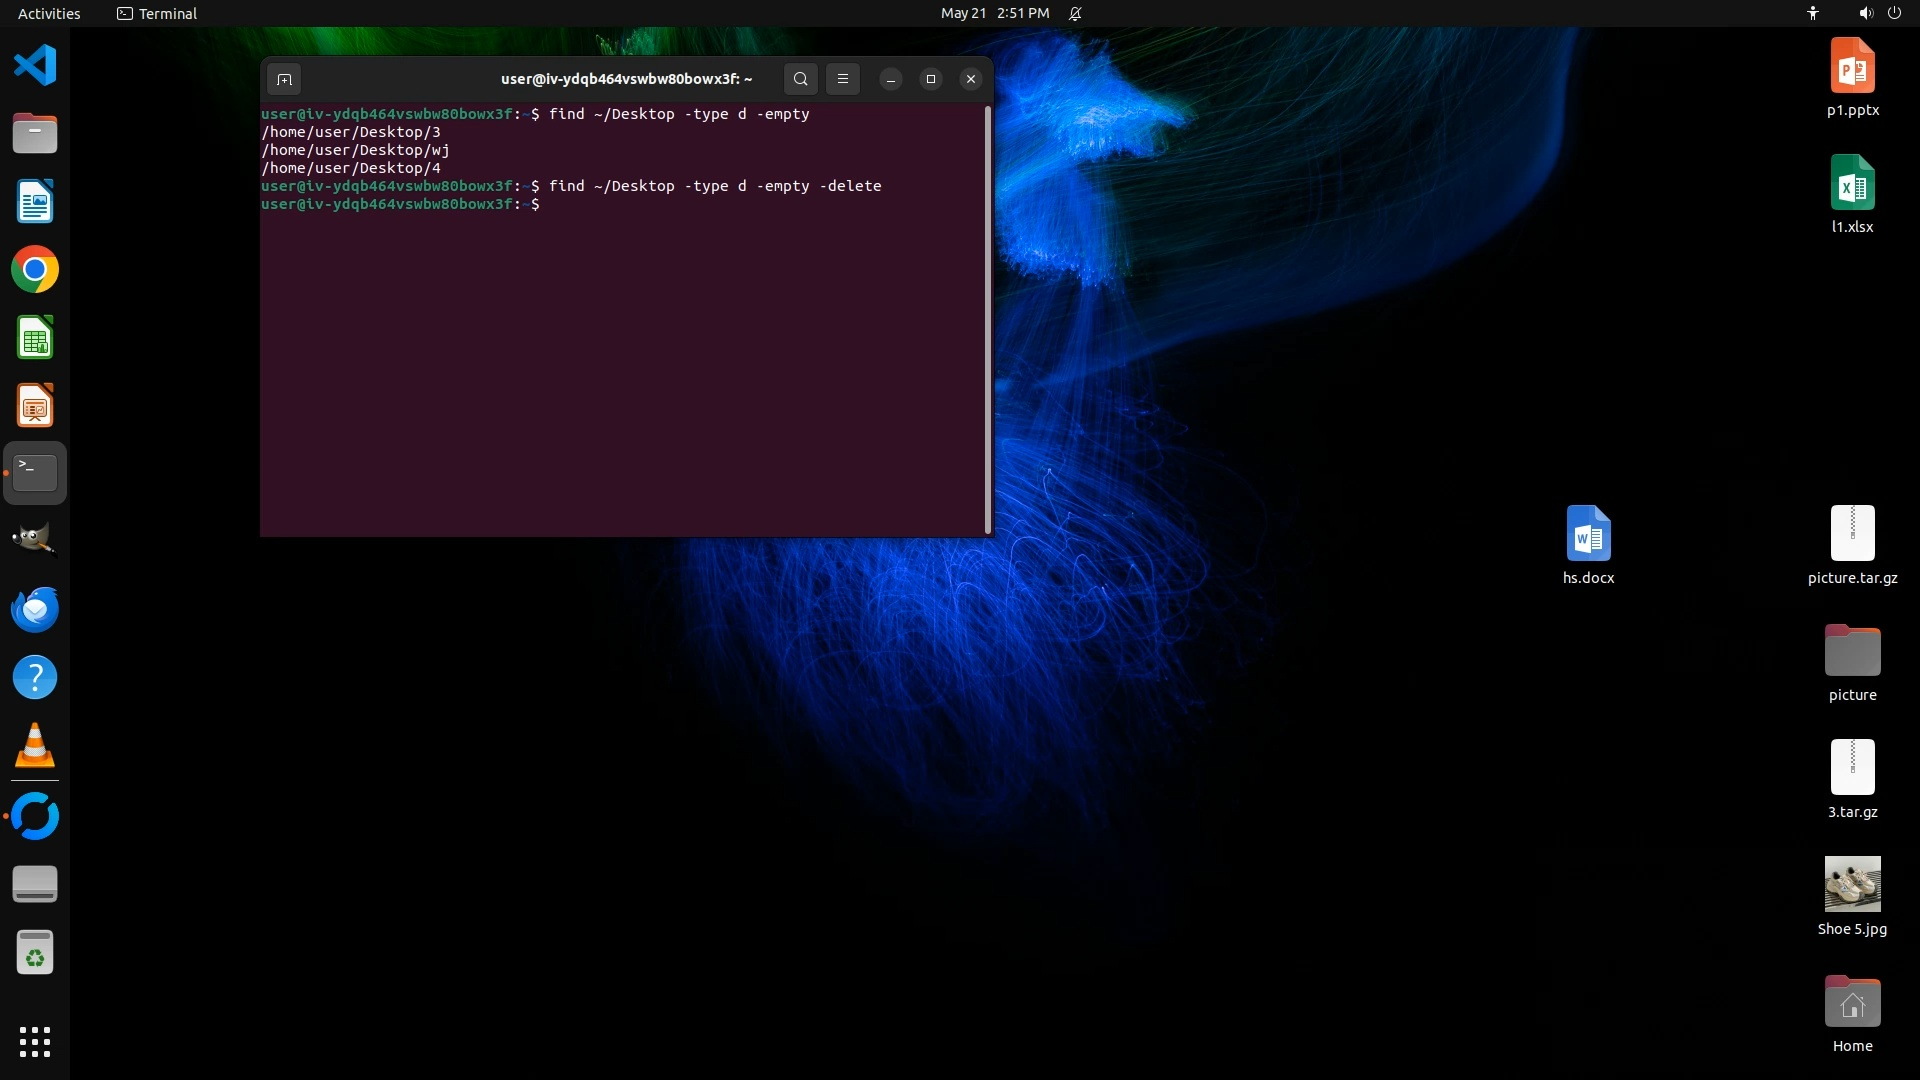Image resolution: width=1920 pixels, height=1080 pixels.
Task: Open the terminal hamburger menu
Action: [x=843, y=79]
